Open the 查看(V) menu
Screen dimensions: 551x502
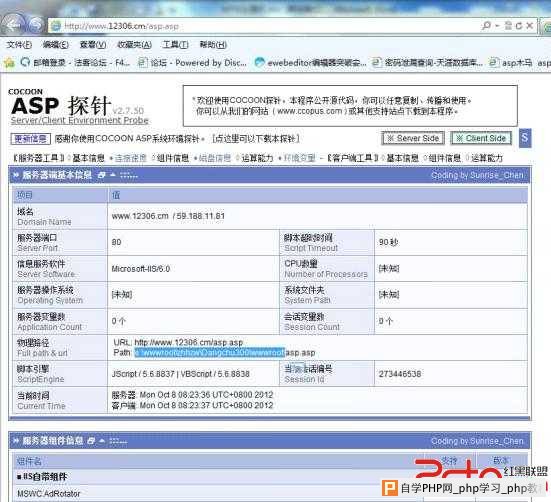click(x=93, y=45)
